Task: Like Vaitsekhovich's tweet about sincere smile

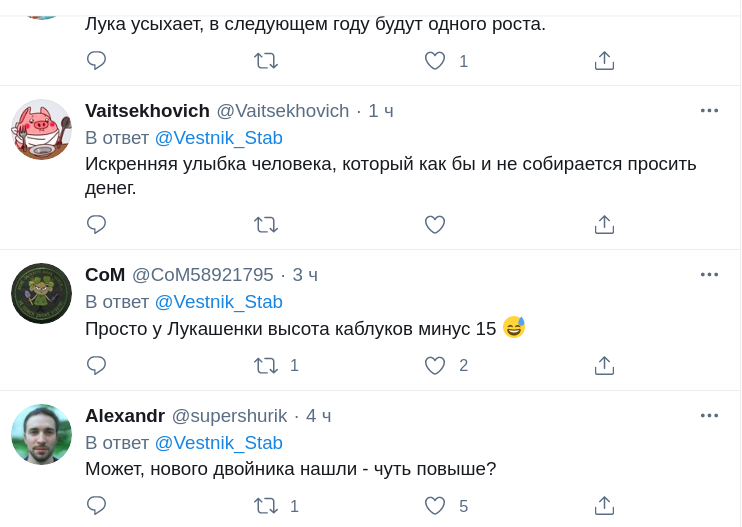Action: tap(435, 224)
